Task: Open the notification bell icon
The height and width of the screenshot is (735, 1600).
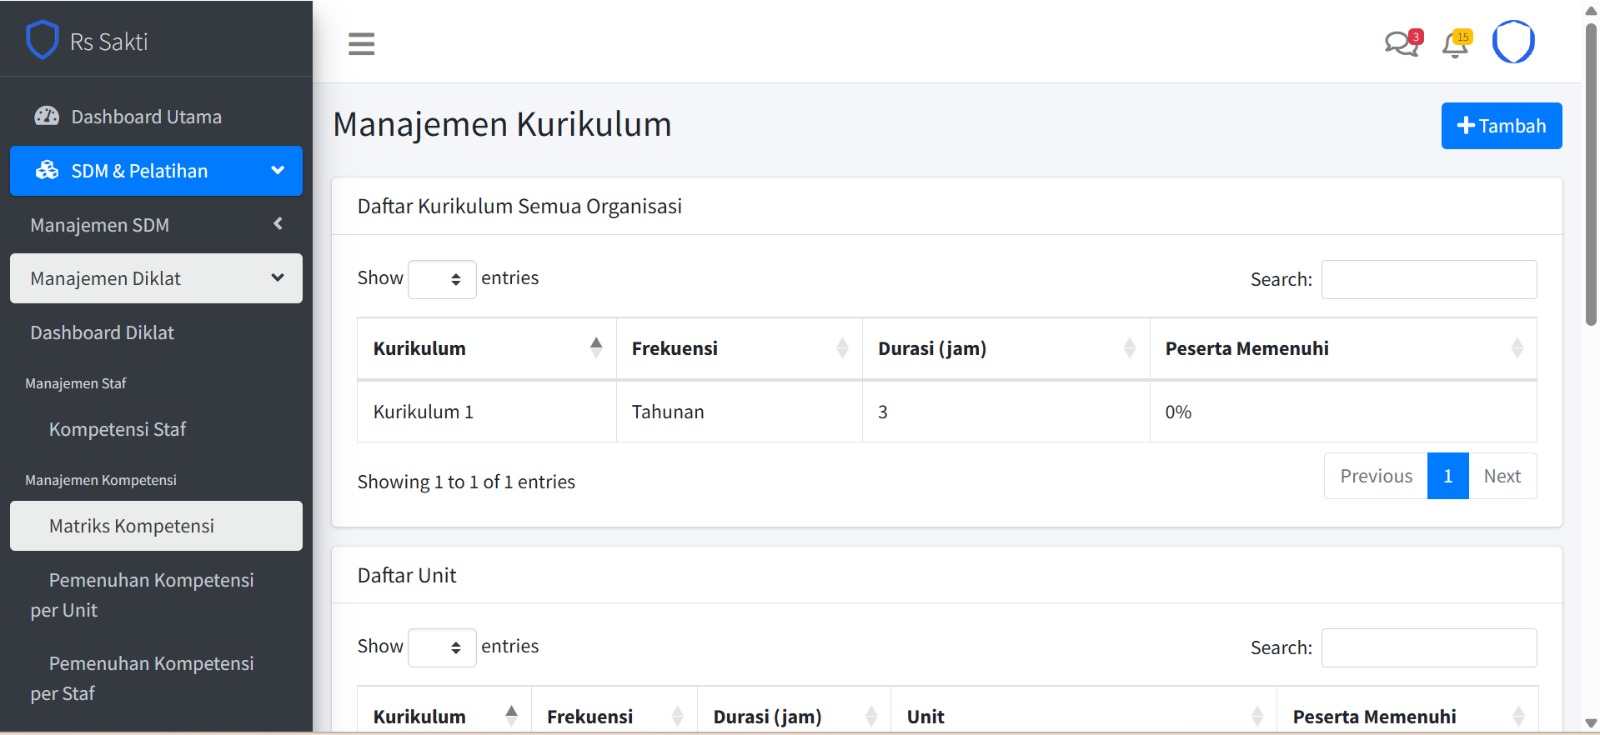Action: pyautogui.click(x=1456, y=44)
